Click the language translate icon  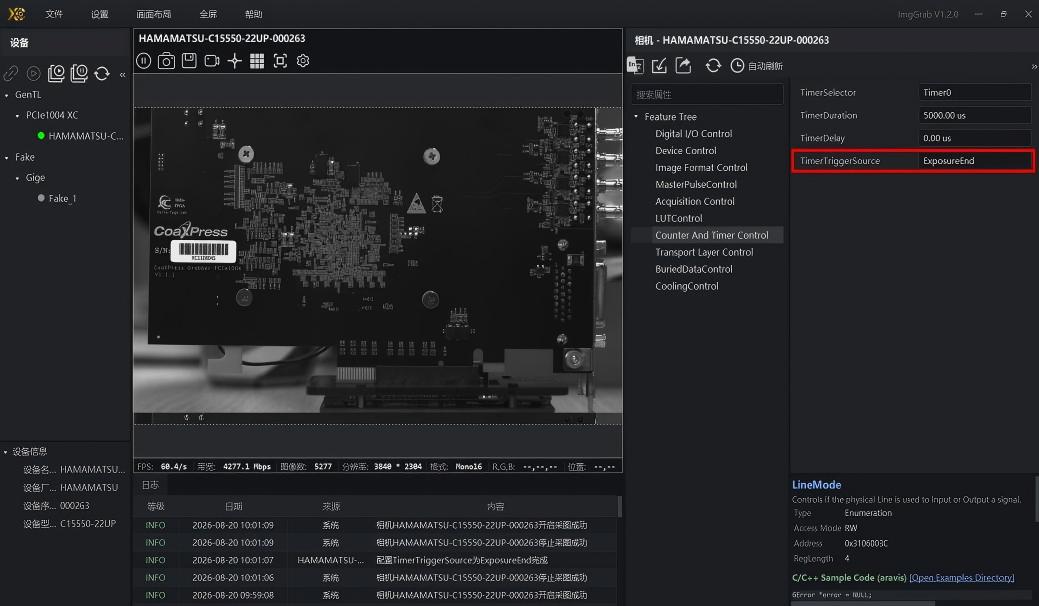[635, 65]
